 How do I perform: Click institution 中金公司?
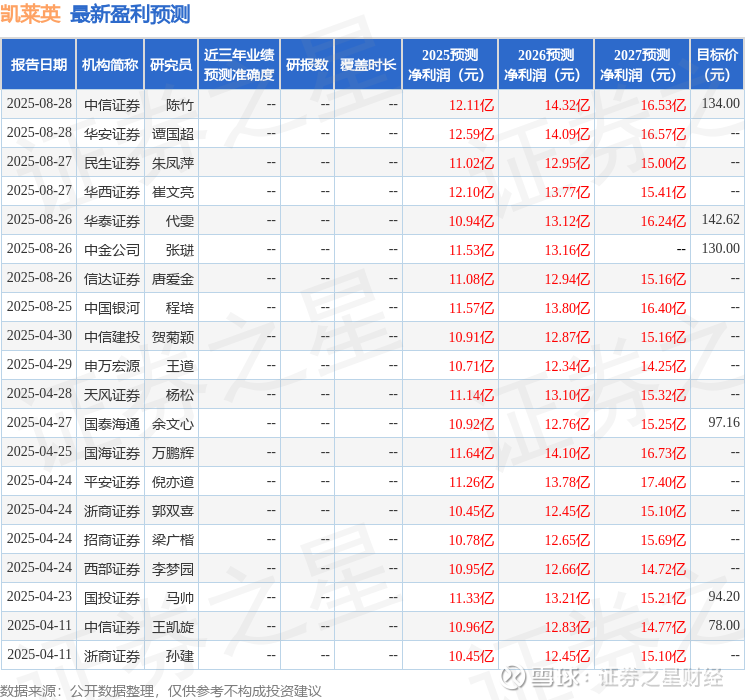[112, 250]
